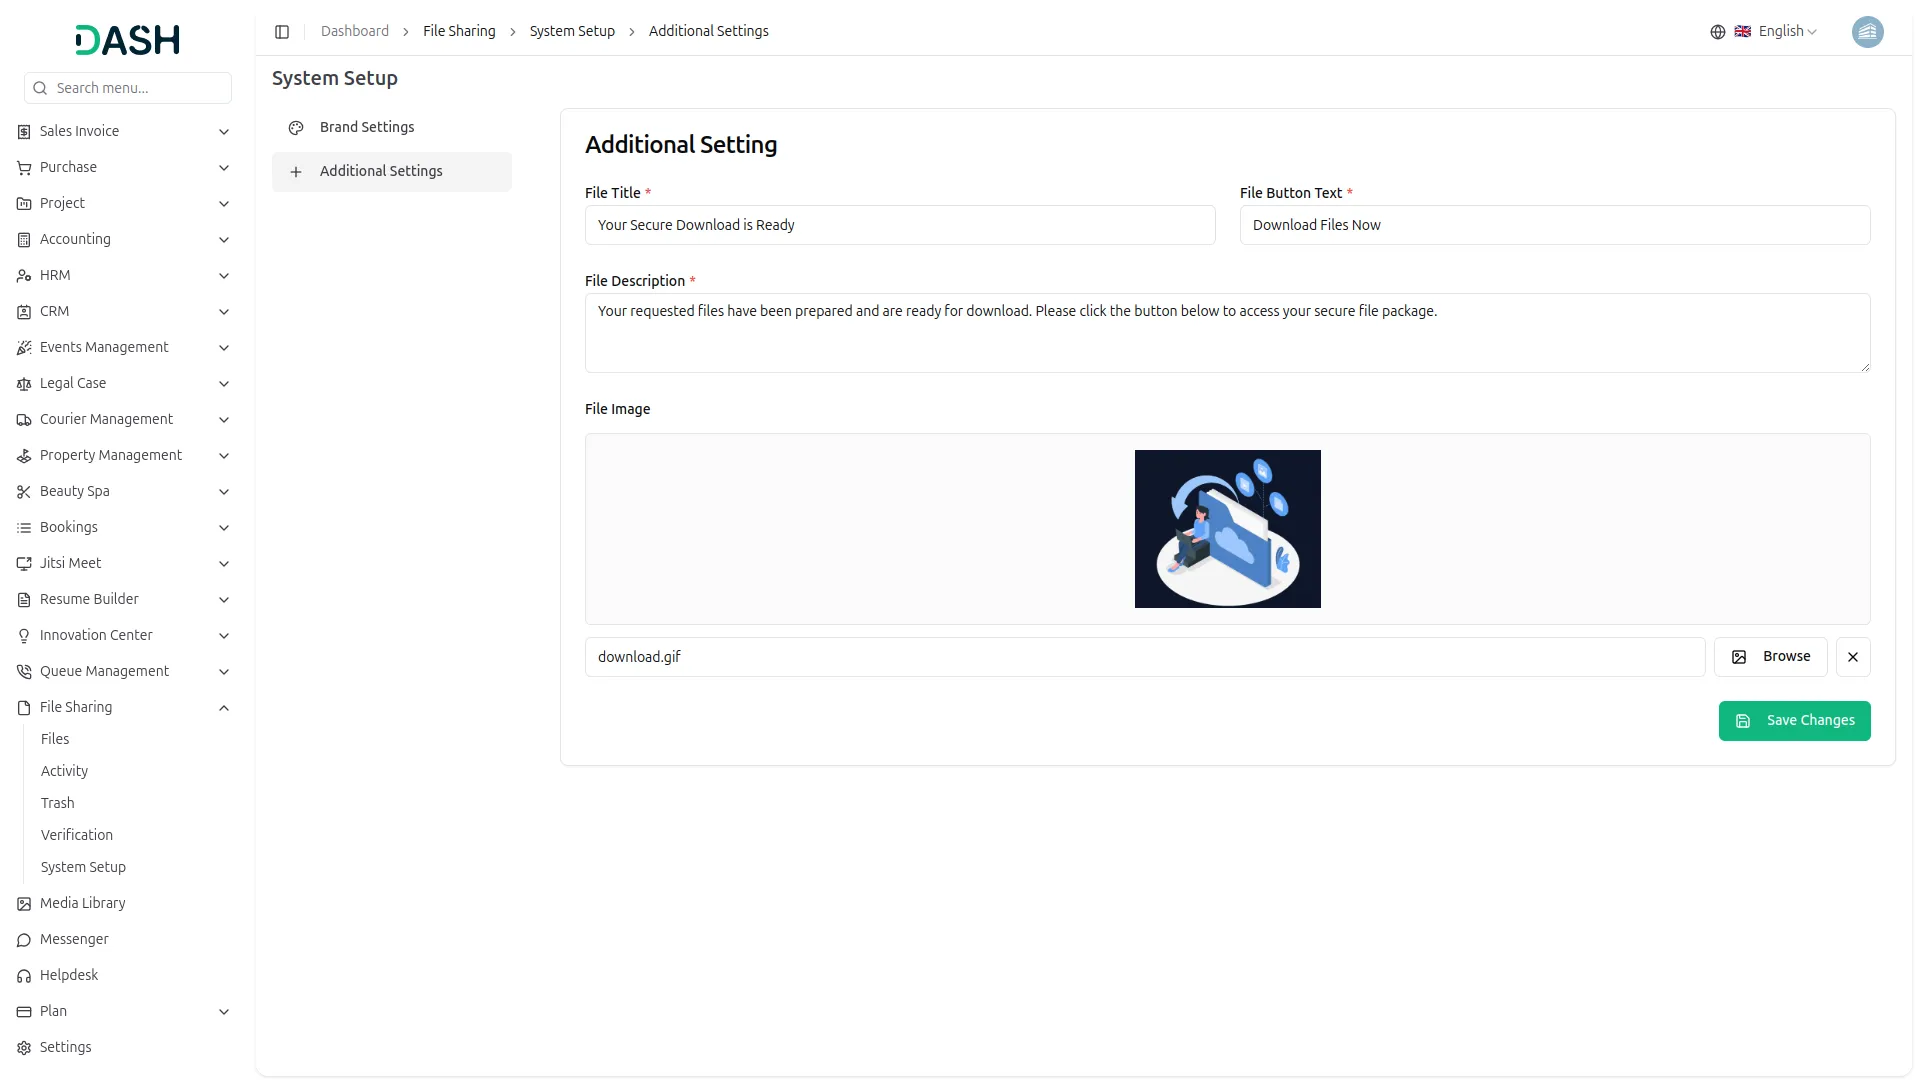Image resolution: width=1920 pixels, height=1080 pixels.
Task: Open the English language dropdown
Action: click(x=1782, y=31)
